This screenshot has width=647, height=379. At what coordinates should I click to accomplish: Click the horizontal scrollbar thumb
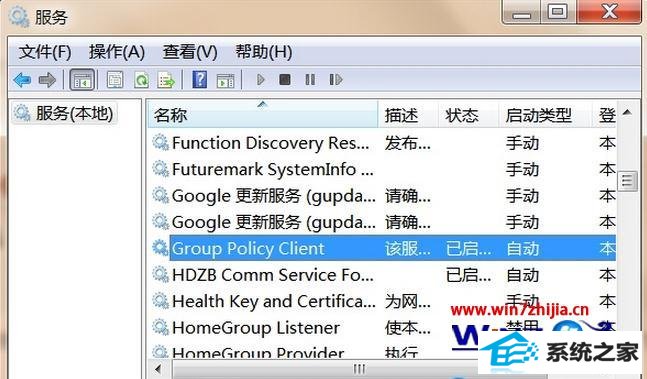[359, 369]
